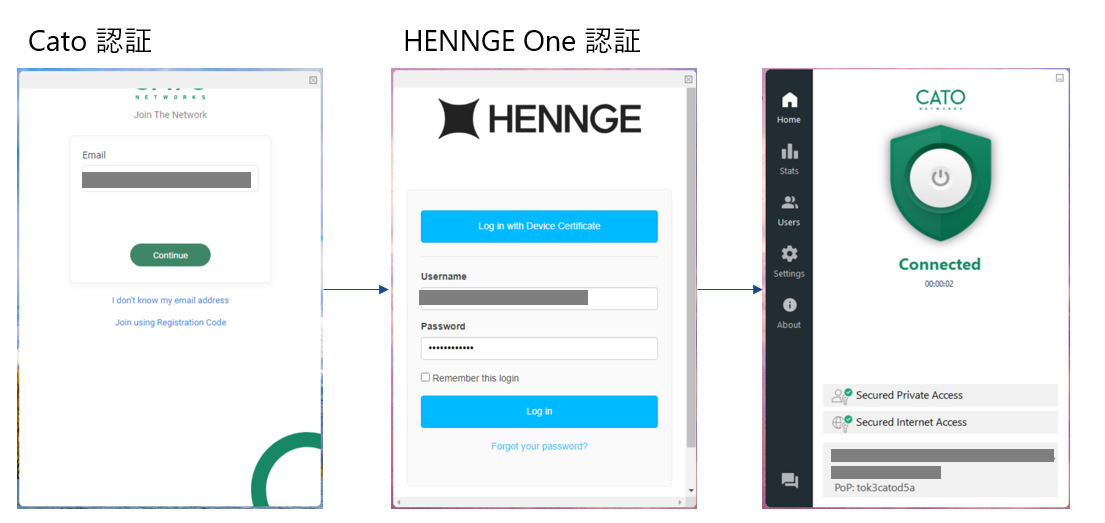
Task: Click the HENNGE Log in button
Action: point(539,412)
